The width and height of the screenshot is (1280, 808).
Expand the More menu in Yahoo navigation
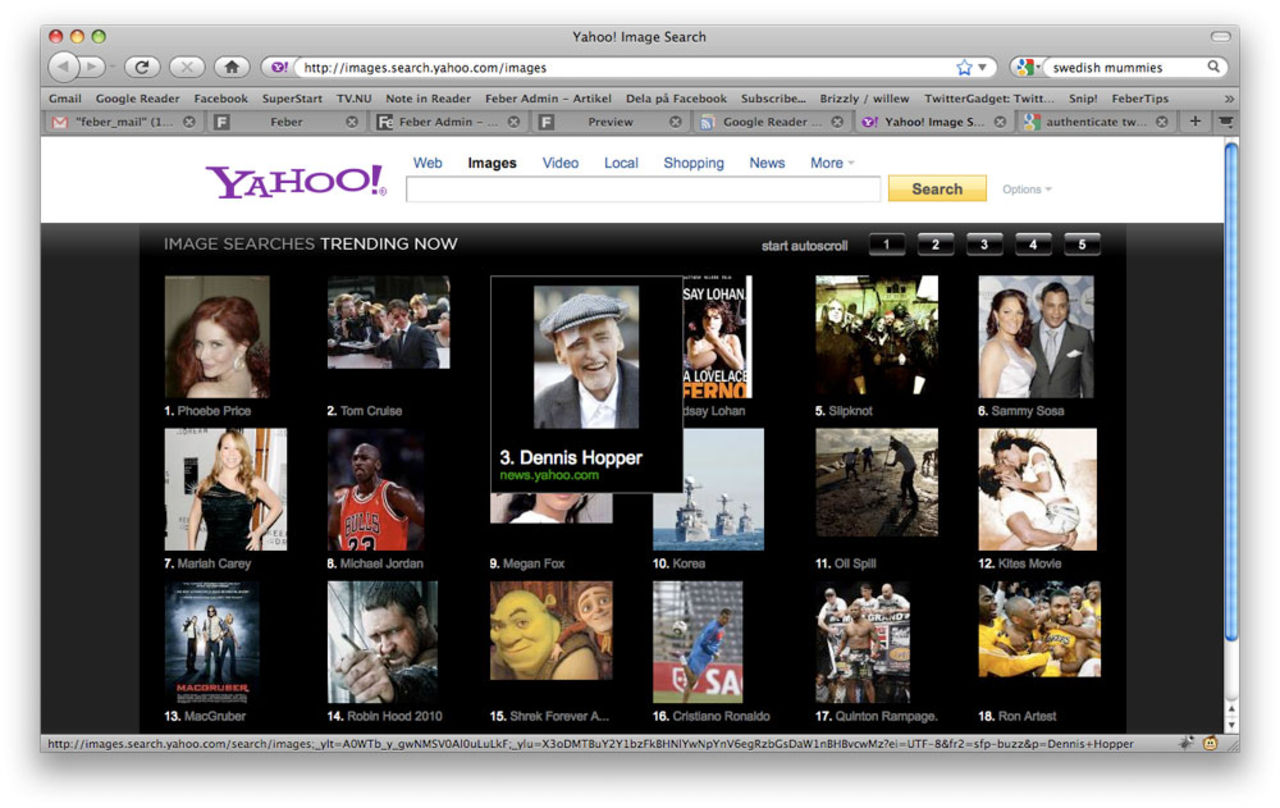pos(829,162)
